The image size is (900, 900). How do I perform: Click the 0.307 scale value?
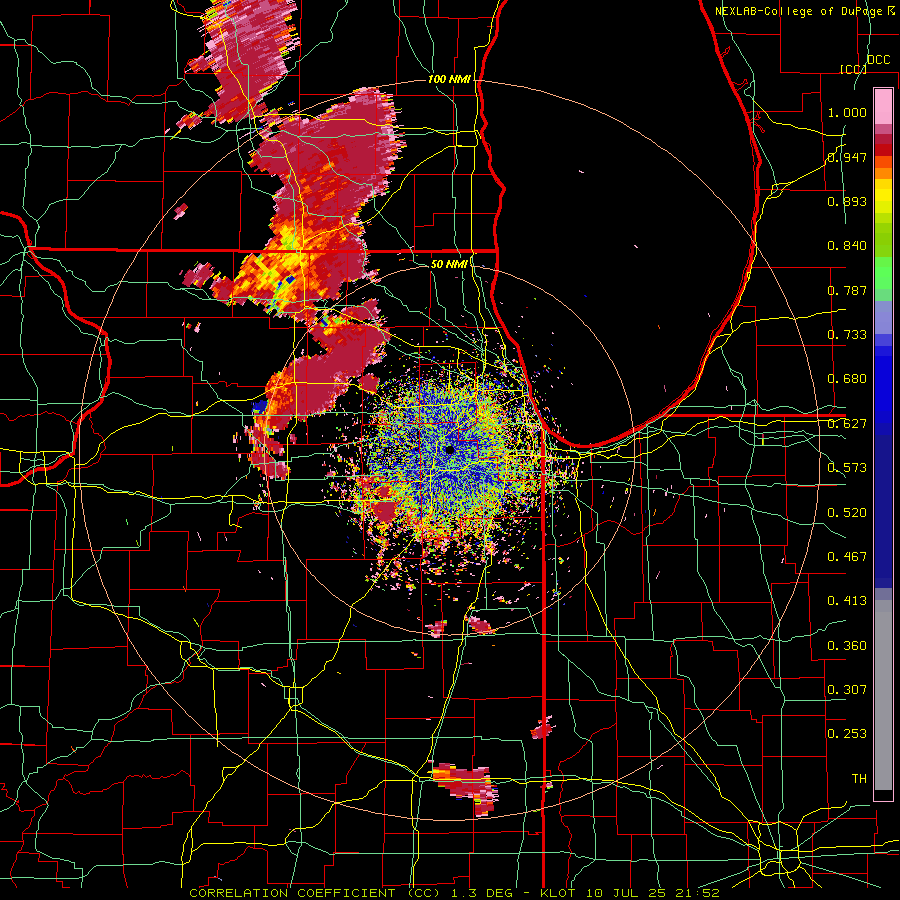point(847,690)
